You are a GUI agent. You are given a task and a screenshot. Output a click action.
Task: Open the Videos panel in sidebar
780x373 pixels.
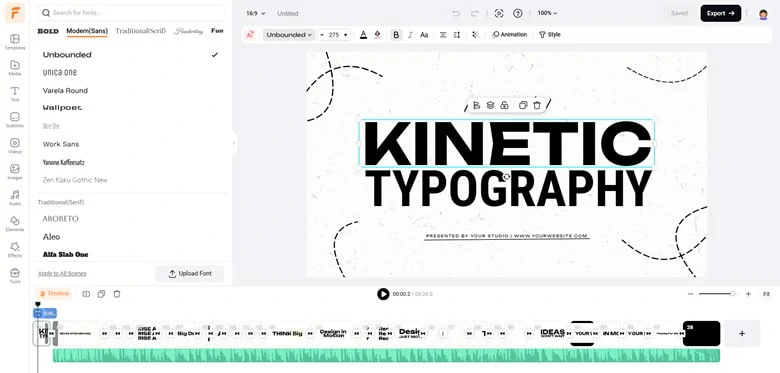pyautogui.click(x=15, y=145)
